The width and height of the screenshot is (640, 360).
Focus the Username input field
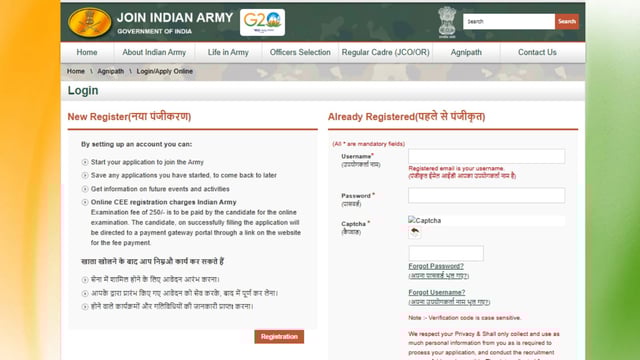click(487, 156)
